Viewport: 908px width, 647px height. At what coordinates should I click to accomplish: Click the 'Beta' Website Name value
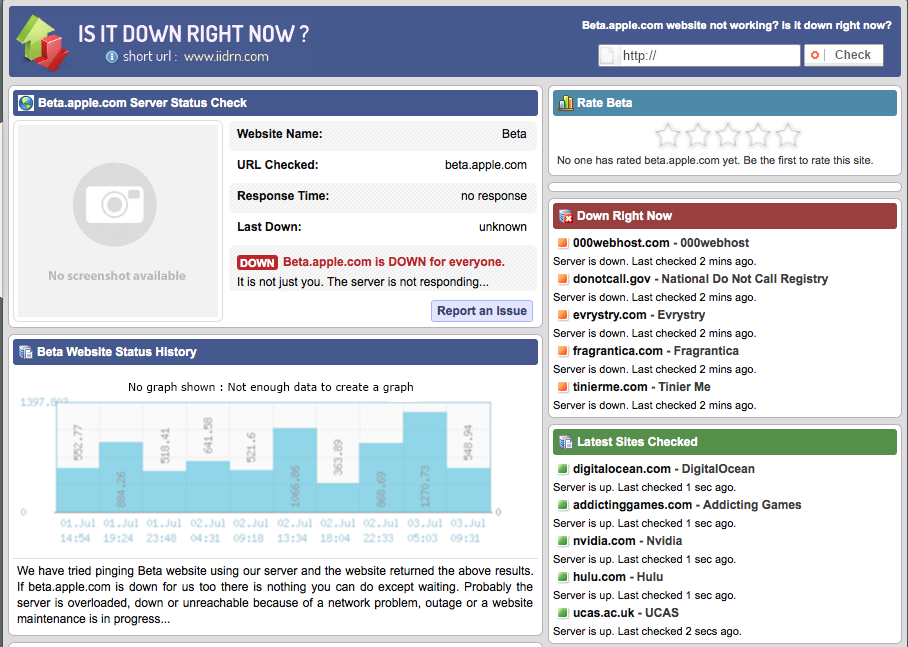[514, 134]
